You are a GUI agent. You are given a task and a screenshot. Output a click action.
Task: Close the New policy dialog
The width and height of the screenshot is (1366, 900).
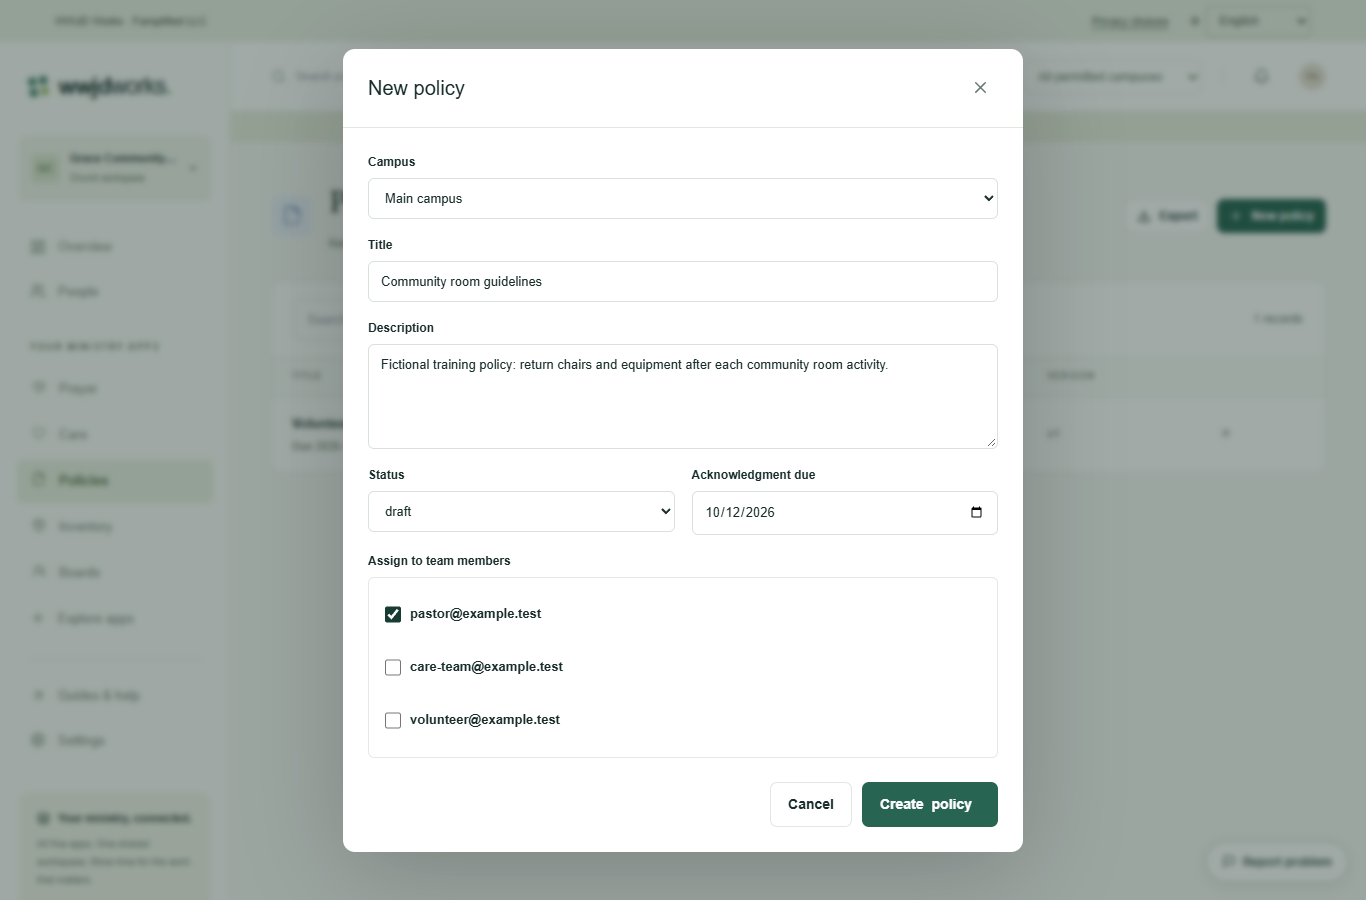[980, 88]
